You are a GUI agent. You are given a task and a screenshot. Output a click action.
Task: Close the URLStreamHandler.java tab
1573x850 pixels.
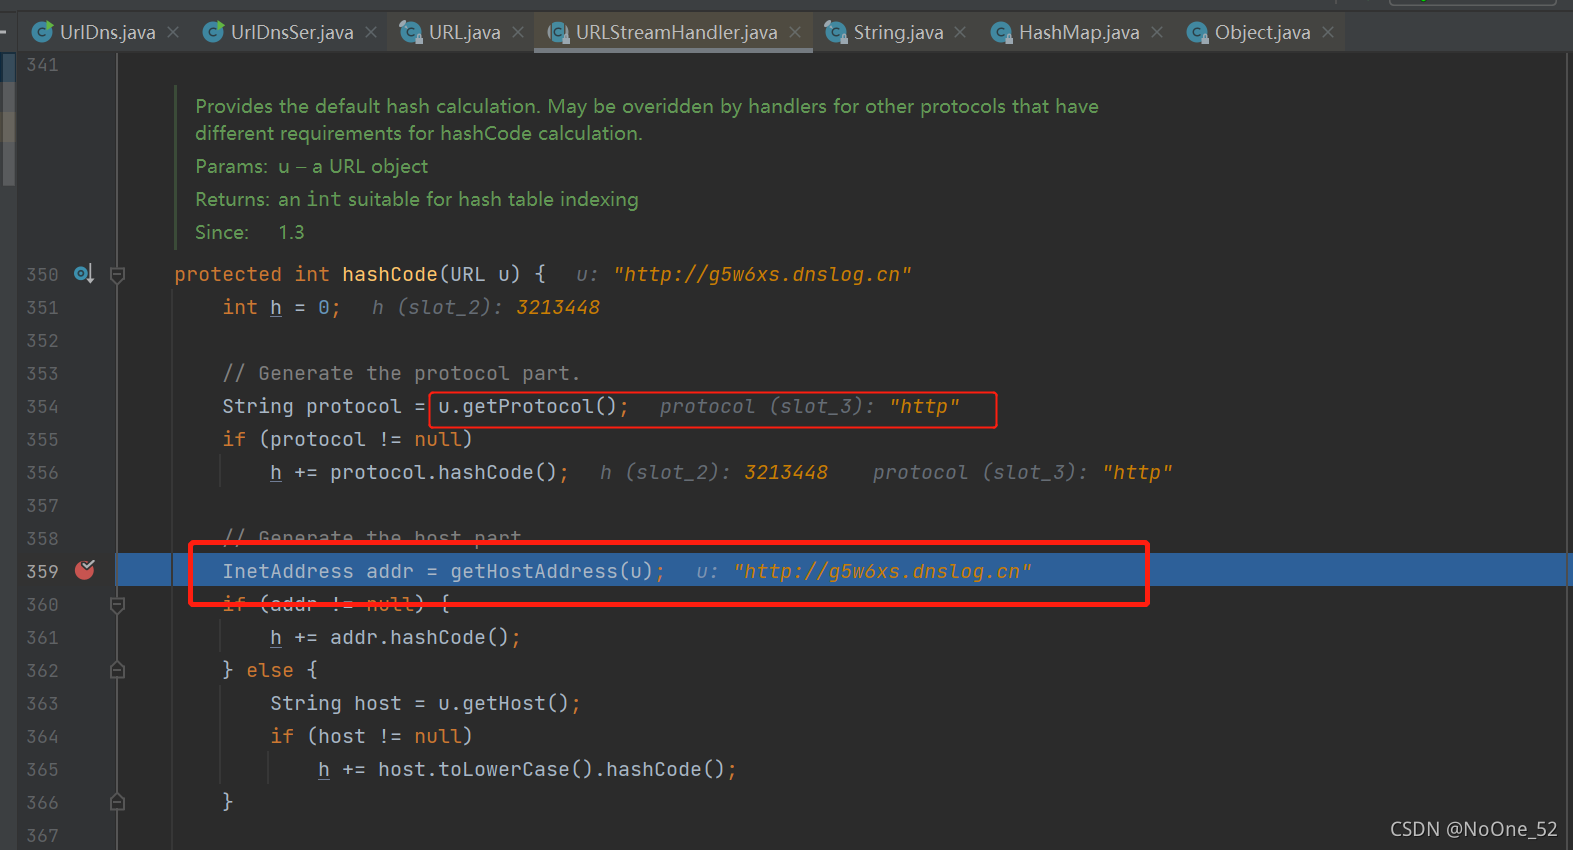(795, 32)
